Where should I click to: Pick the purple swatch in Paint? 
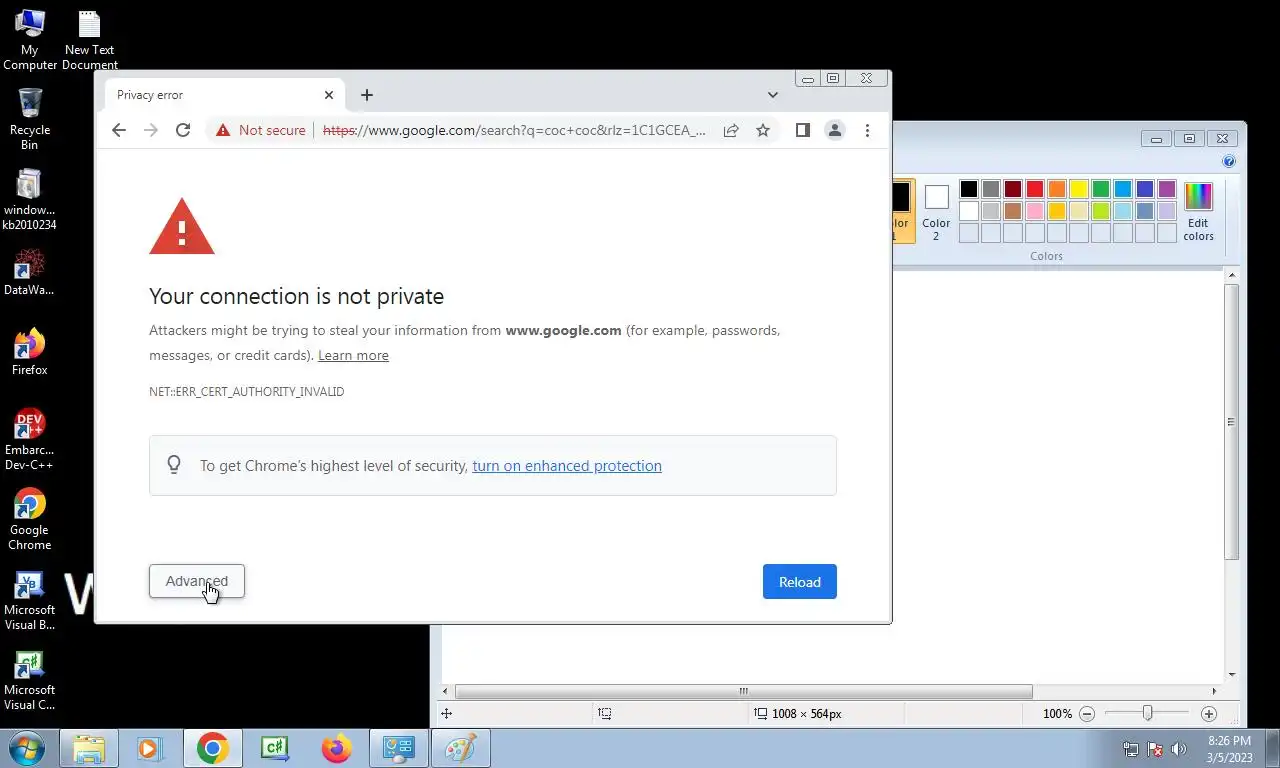click(1167, 189)
